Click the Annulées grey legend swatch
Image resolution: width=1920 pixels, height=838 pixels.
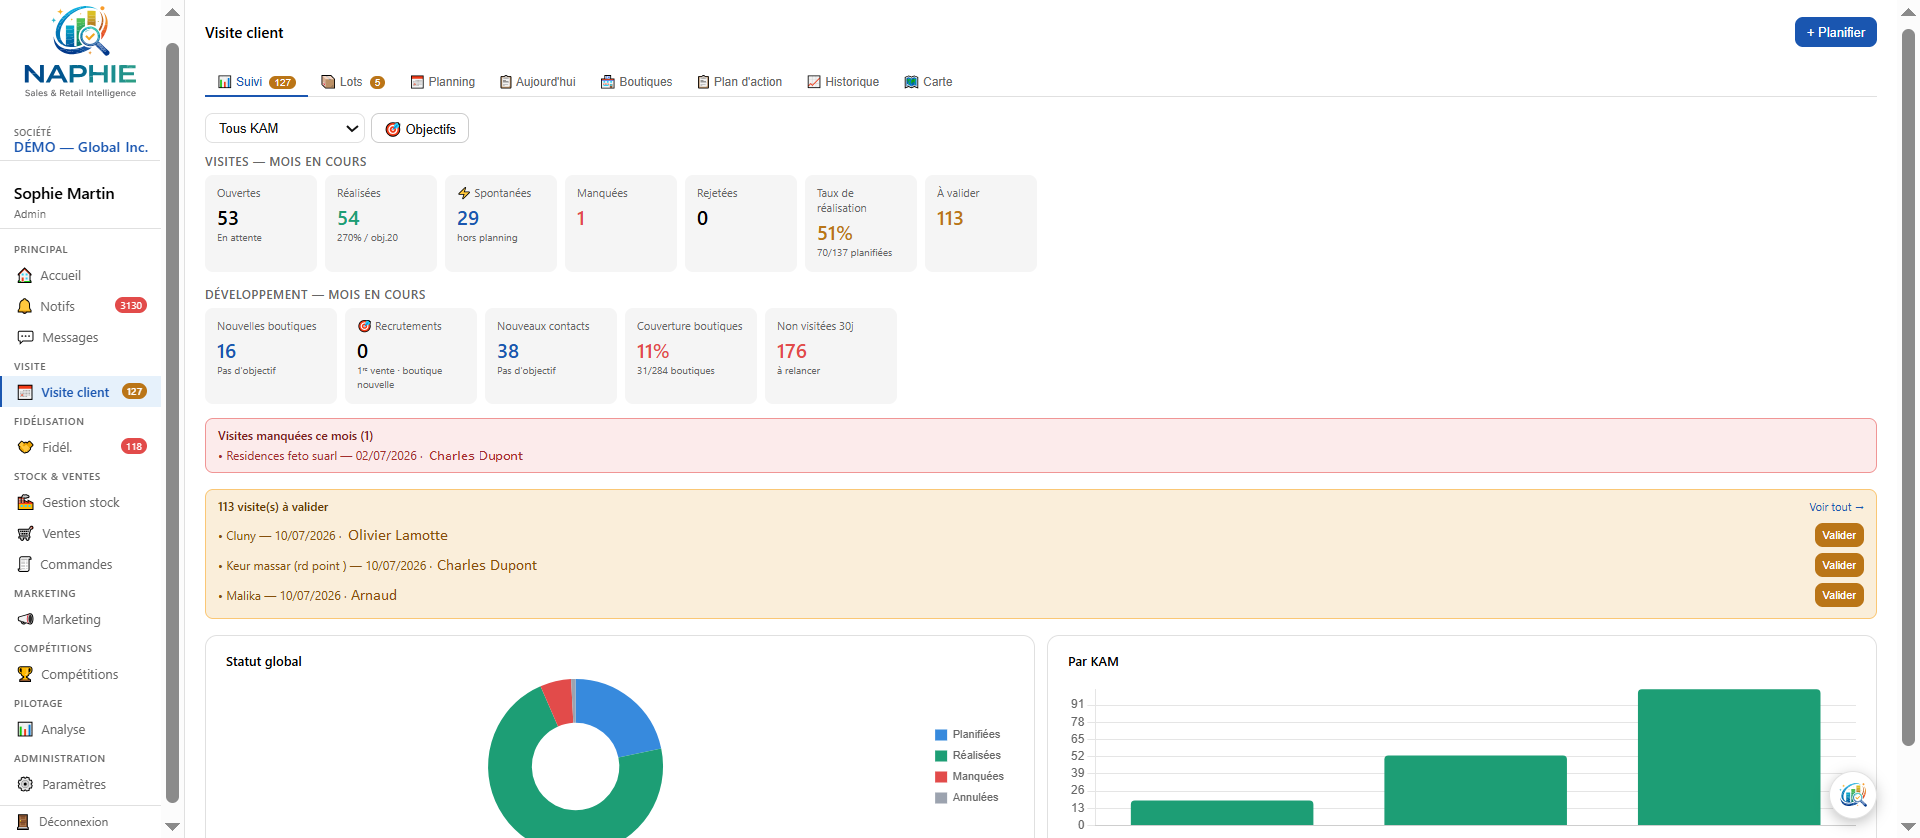tap(941, 798)
